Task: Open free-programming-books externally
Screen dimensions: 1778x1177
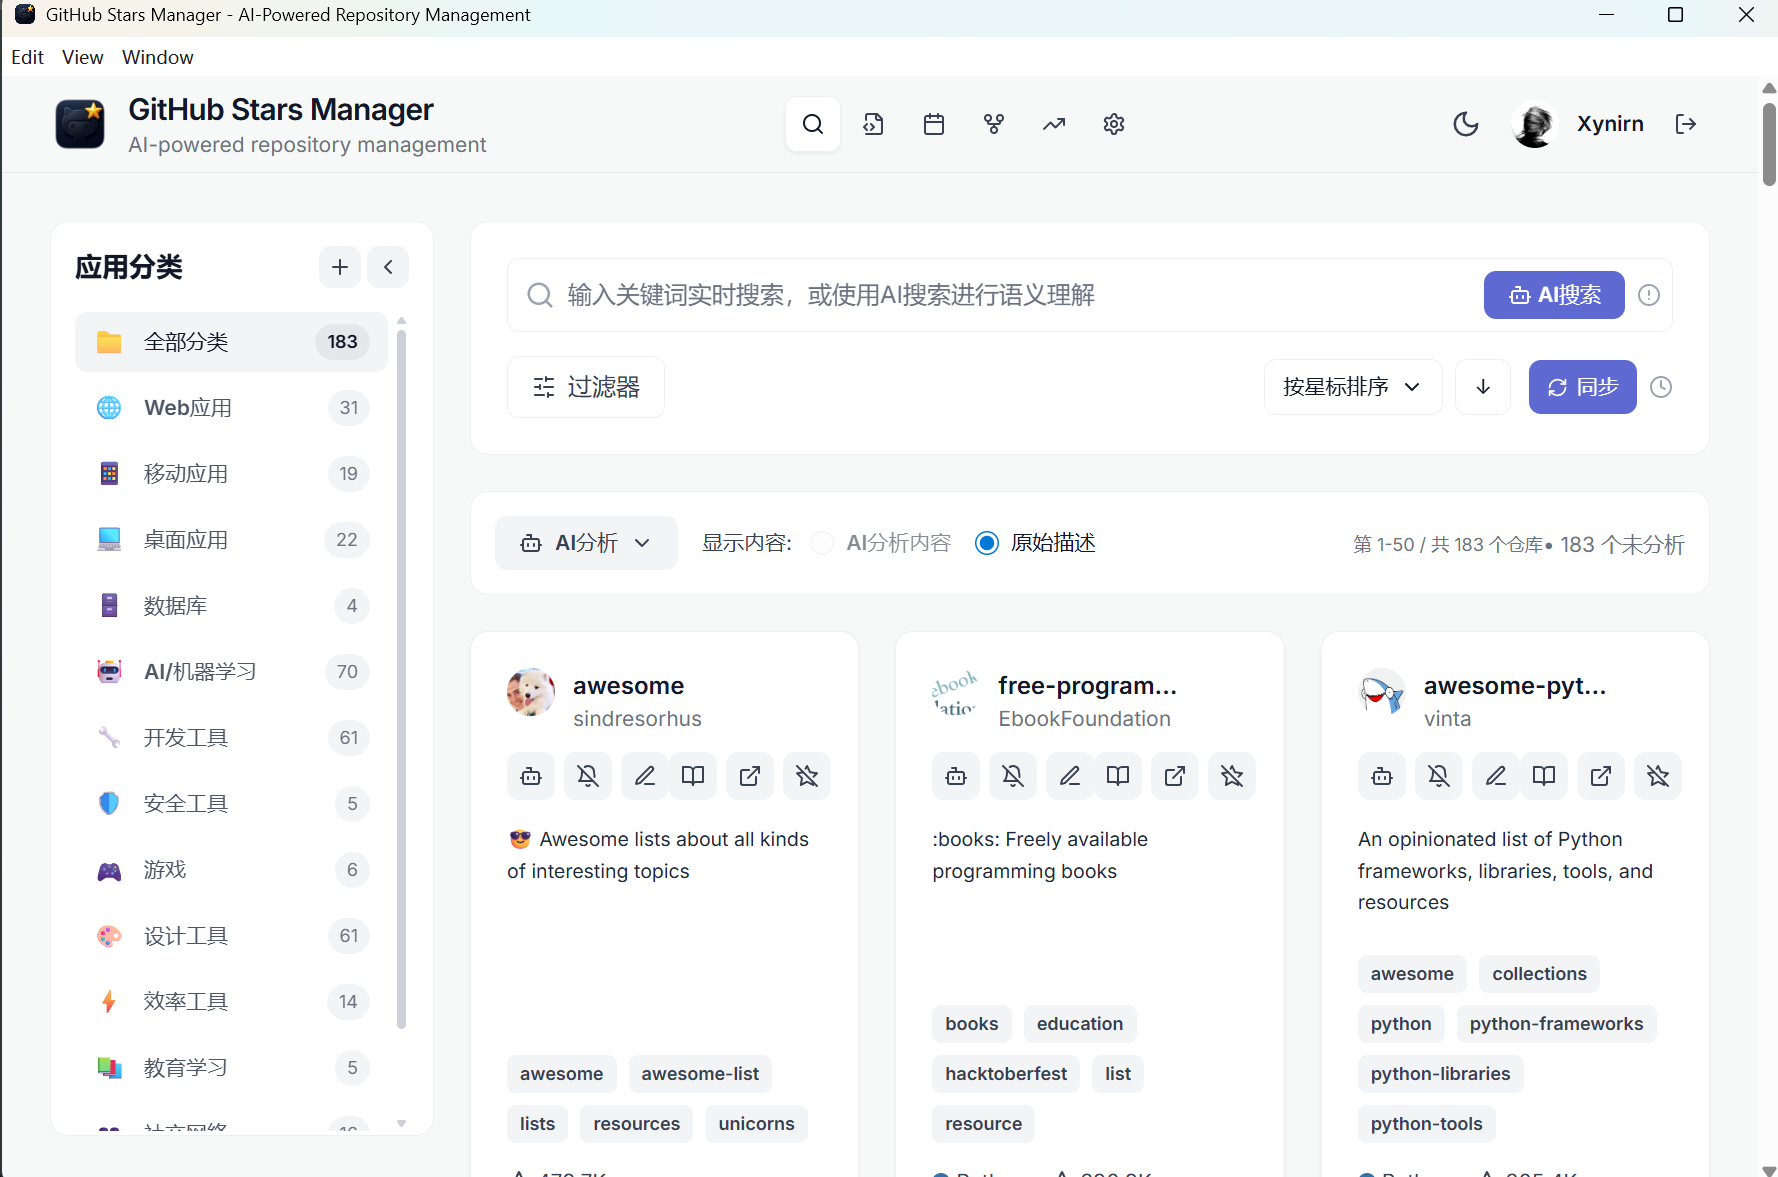Action: point(1175,776)
